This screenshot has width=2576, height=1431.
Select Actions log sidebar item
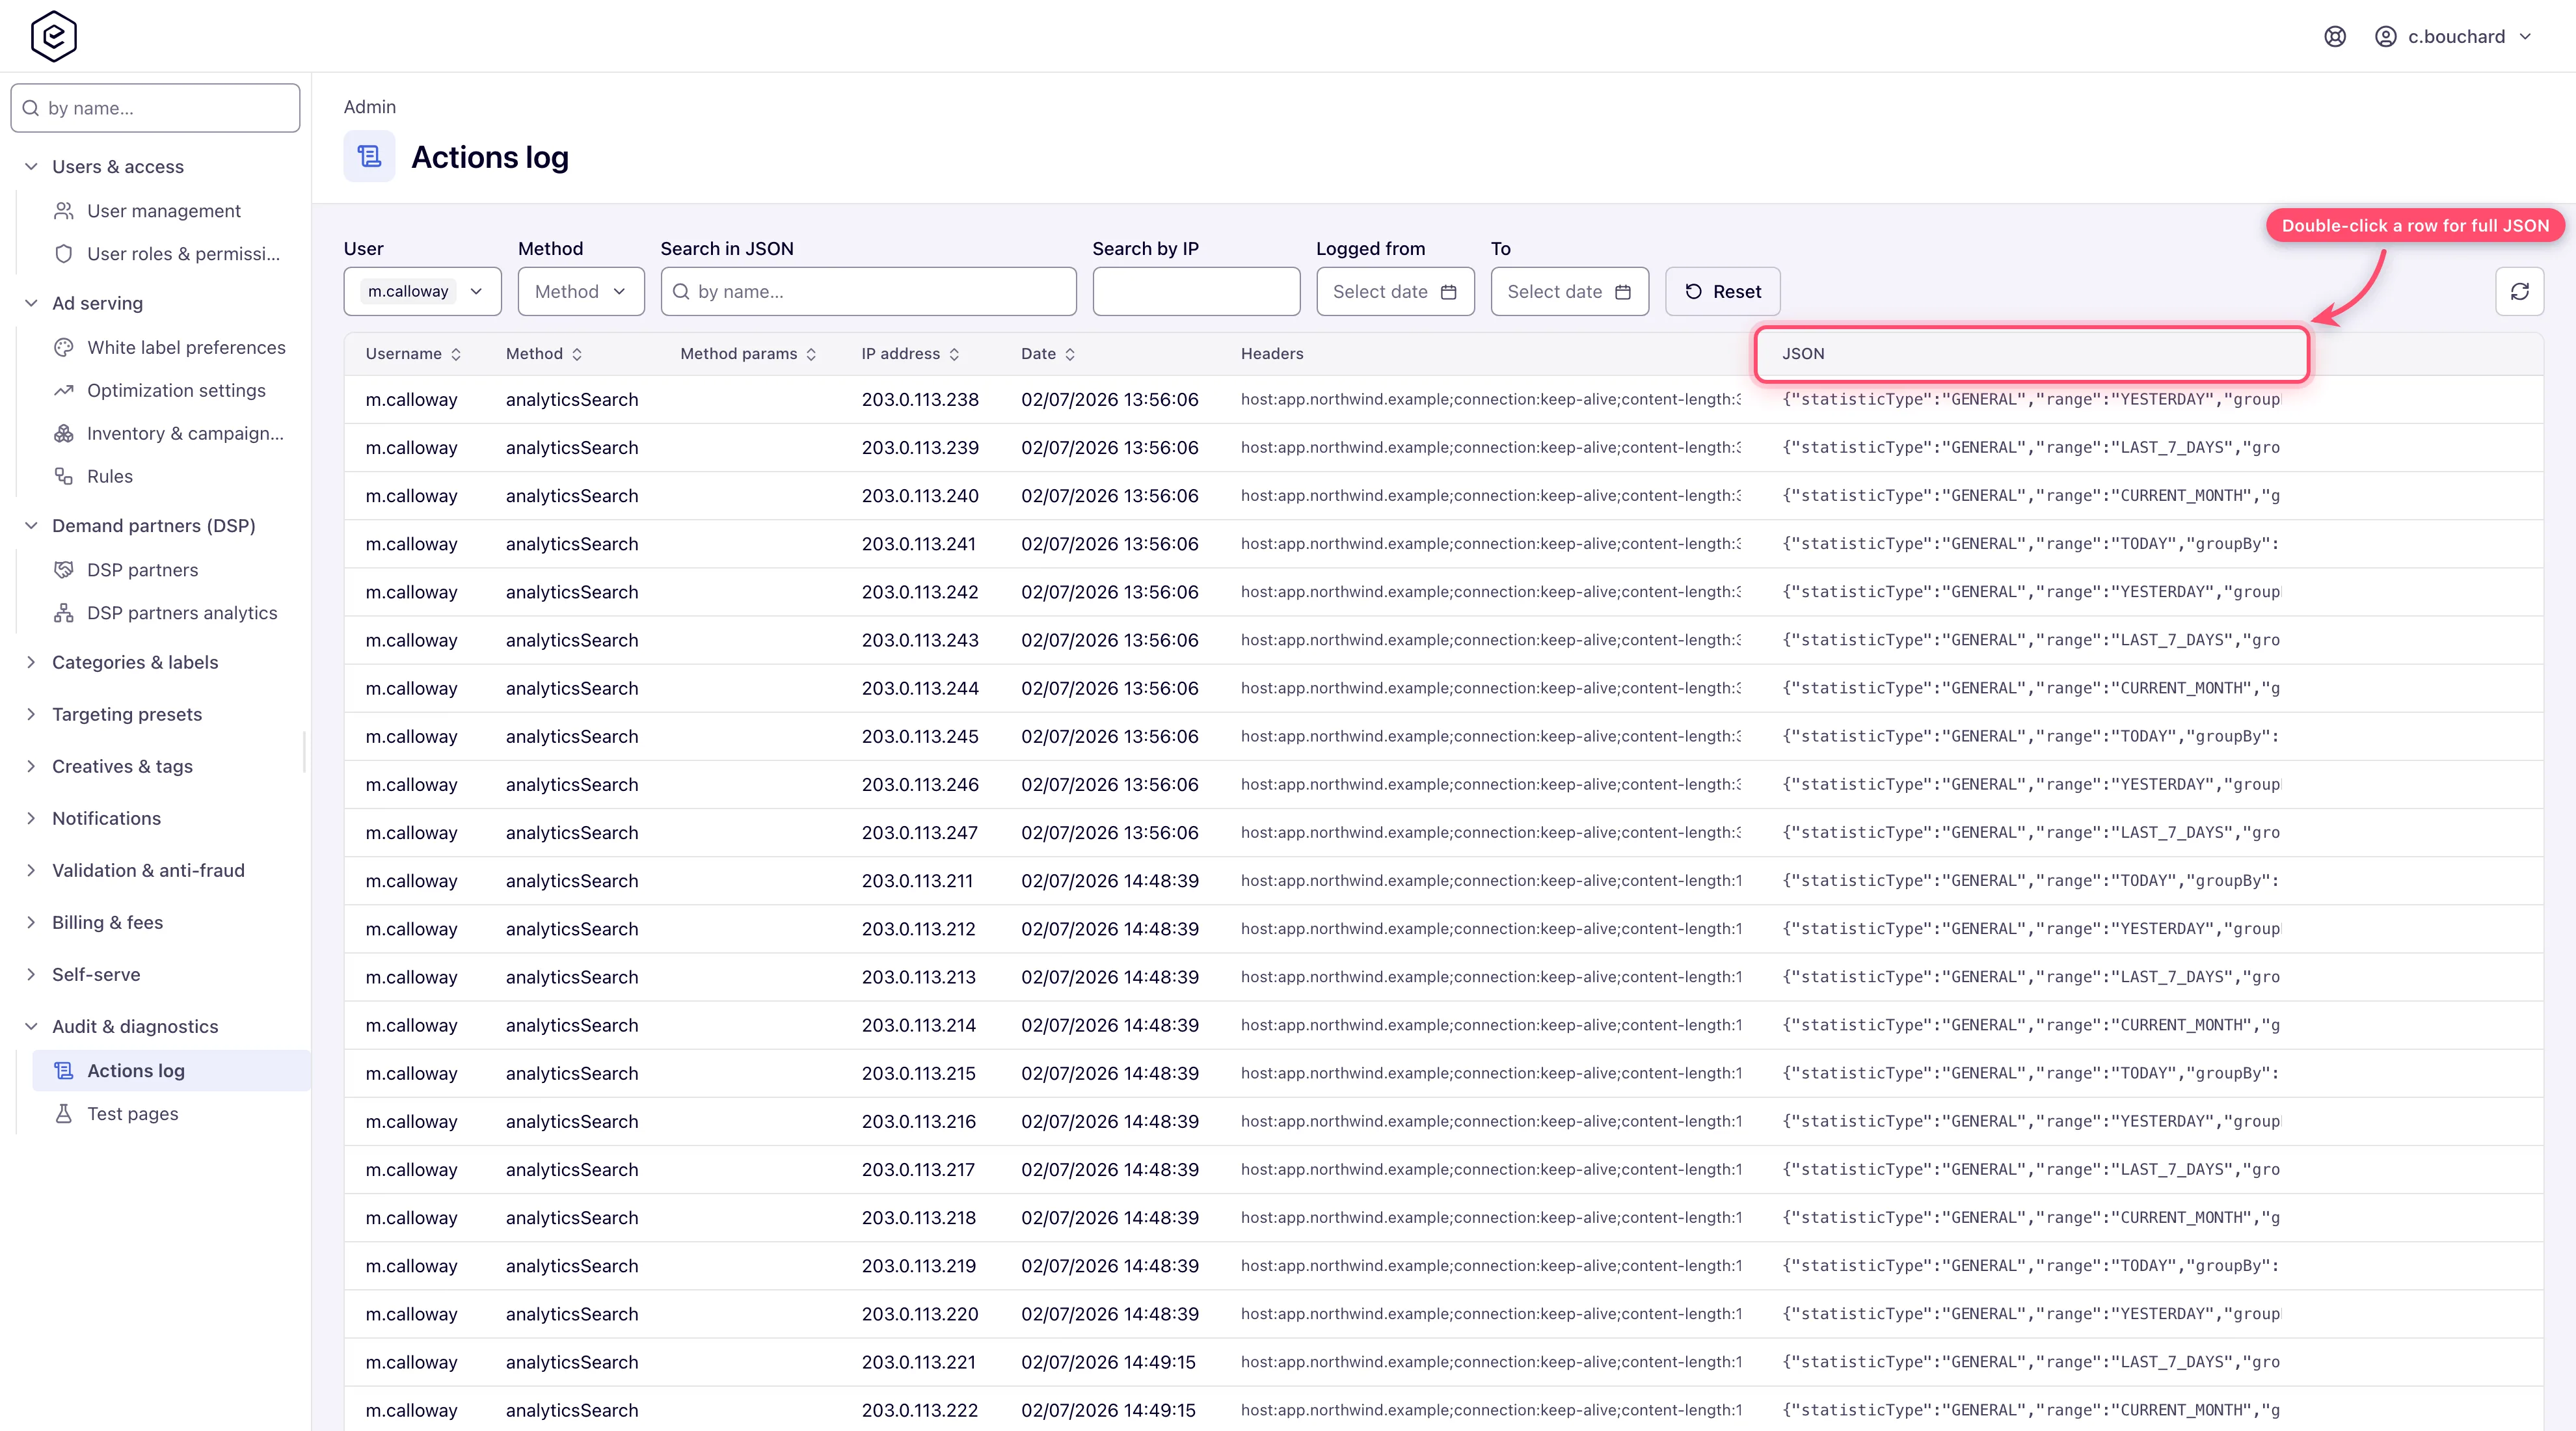pos(171,1071)
